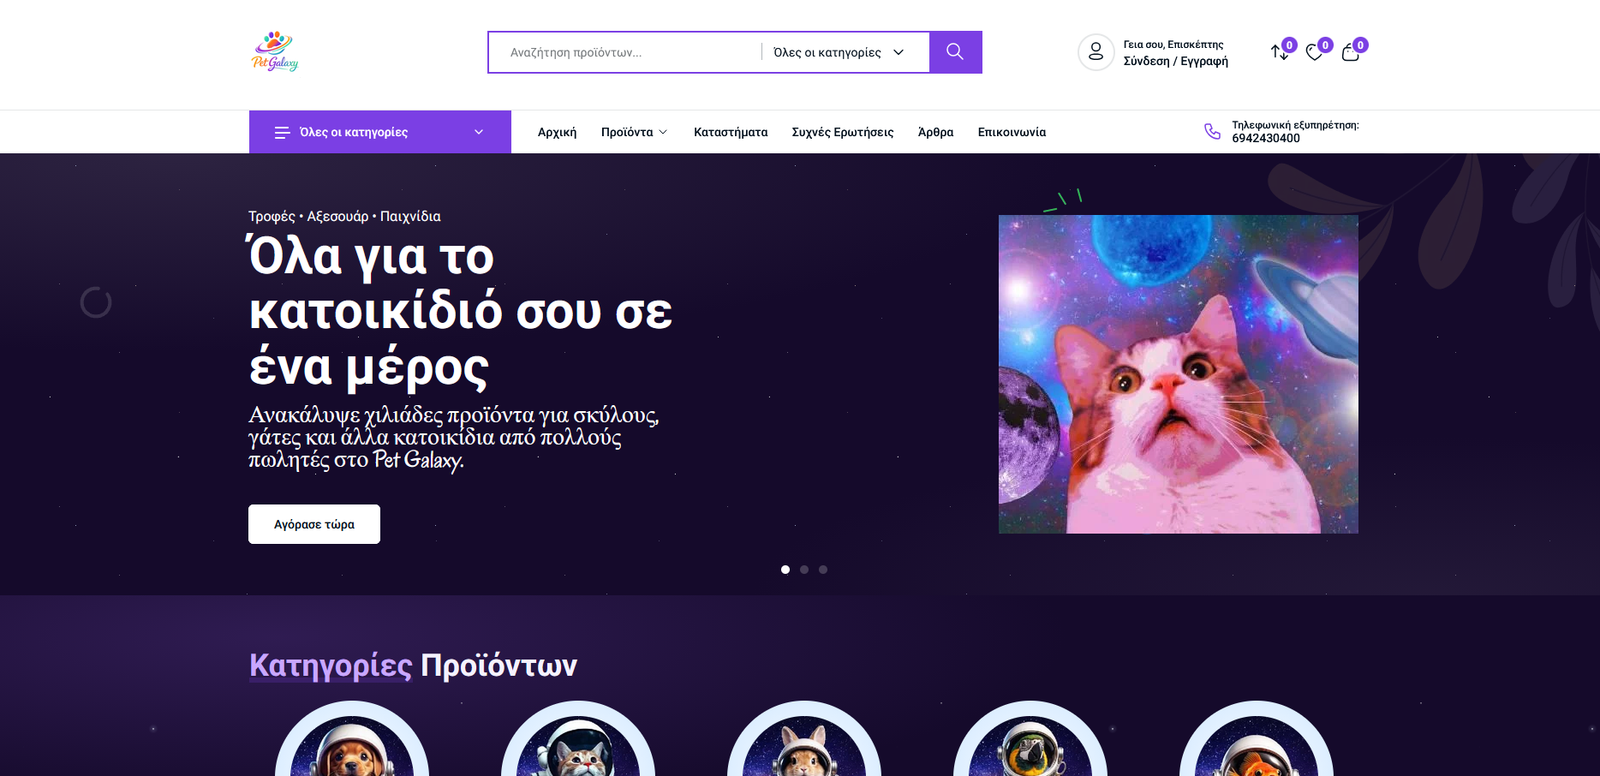Open the shopping bag cart icon
Screen dimensions: 1600x776
coord(1350,53)
